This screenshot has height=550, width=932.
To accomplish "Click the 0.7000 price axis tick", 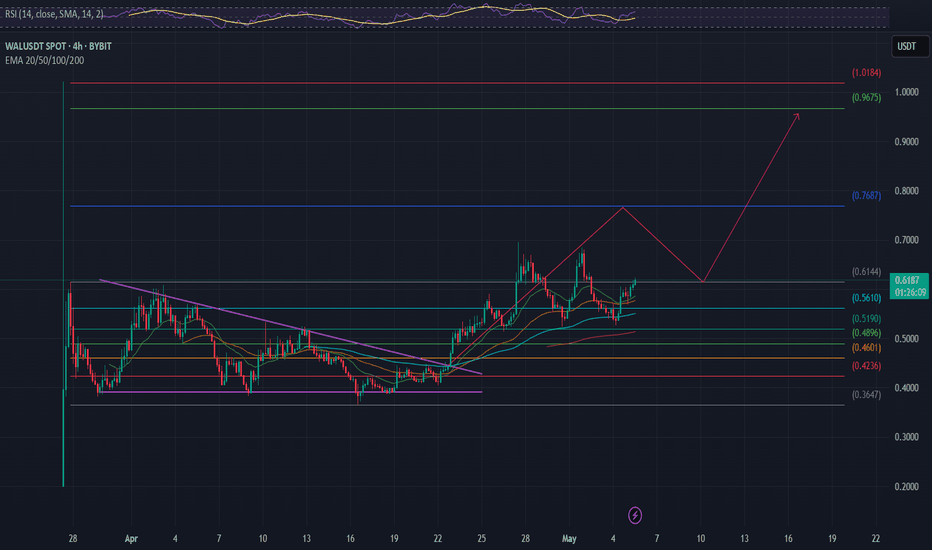I will pyautogui.click(x=906, y=240).
